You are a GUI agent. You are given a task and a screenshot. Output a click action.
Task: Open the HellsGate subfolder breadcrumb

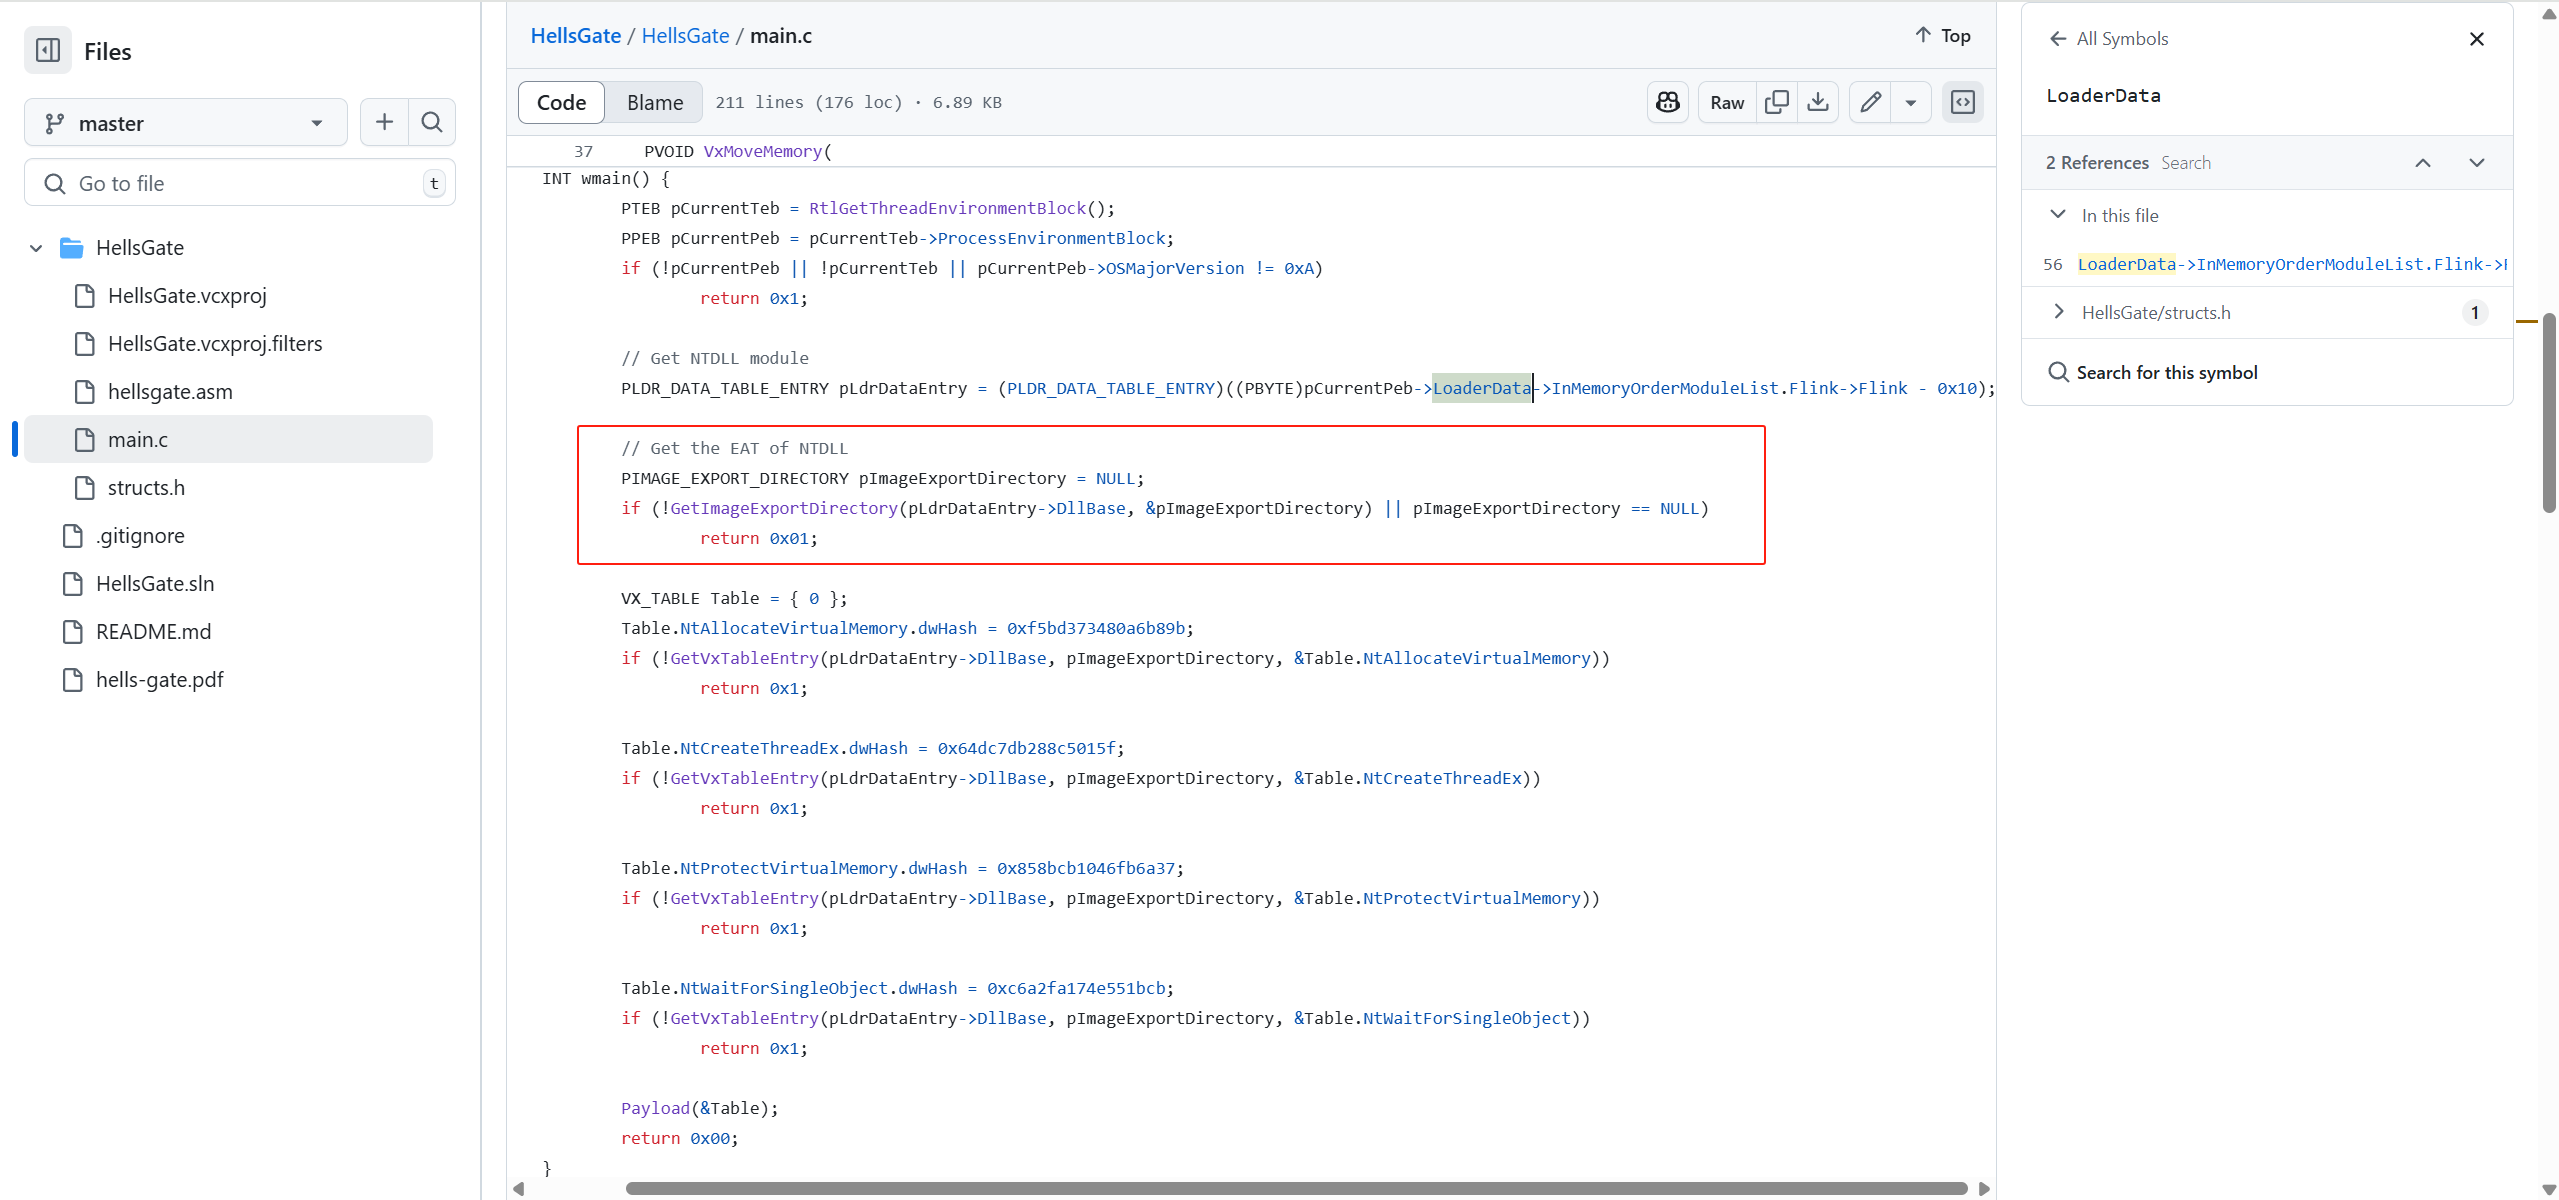686,36
